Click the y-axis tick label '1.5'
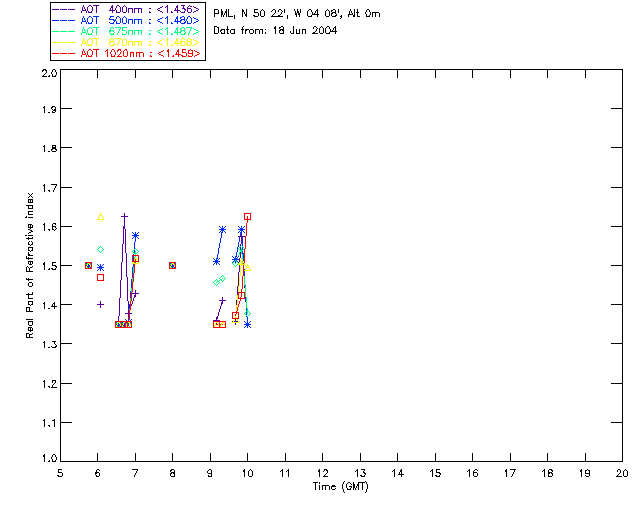This screenshot has width=640, height=512. [49, 266]
